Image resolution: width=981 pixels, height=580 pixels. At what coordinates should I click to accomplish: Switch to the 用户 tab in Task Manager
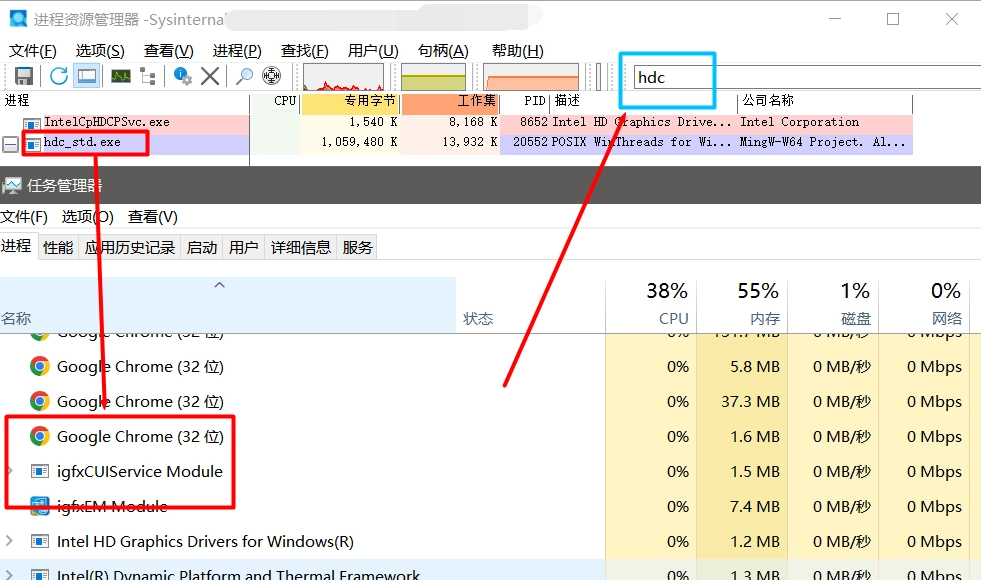pyautogui.click(x=243, y=248)
